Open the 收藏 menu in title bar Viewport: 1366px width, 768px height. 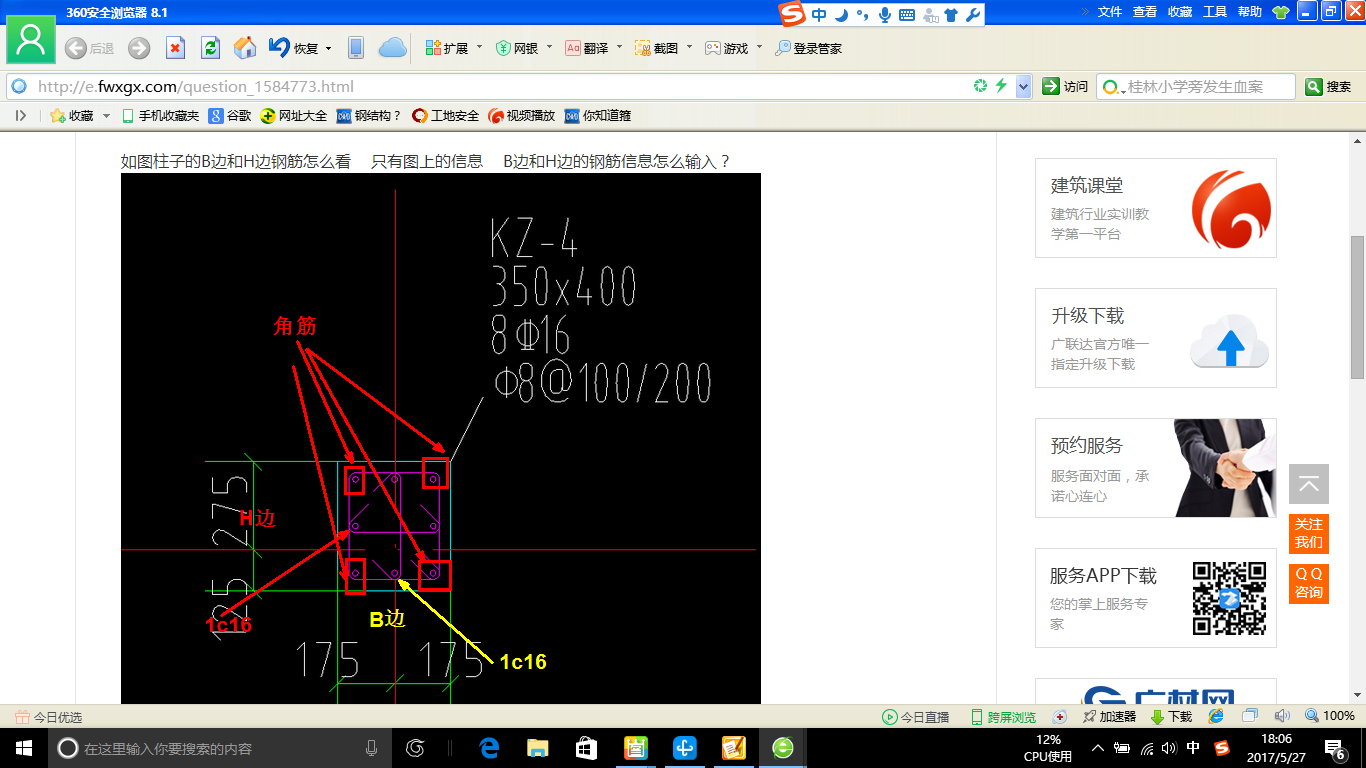click(x=1180, y=12)
